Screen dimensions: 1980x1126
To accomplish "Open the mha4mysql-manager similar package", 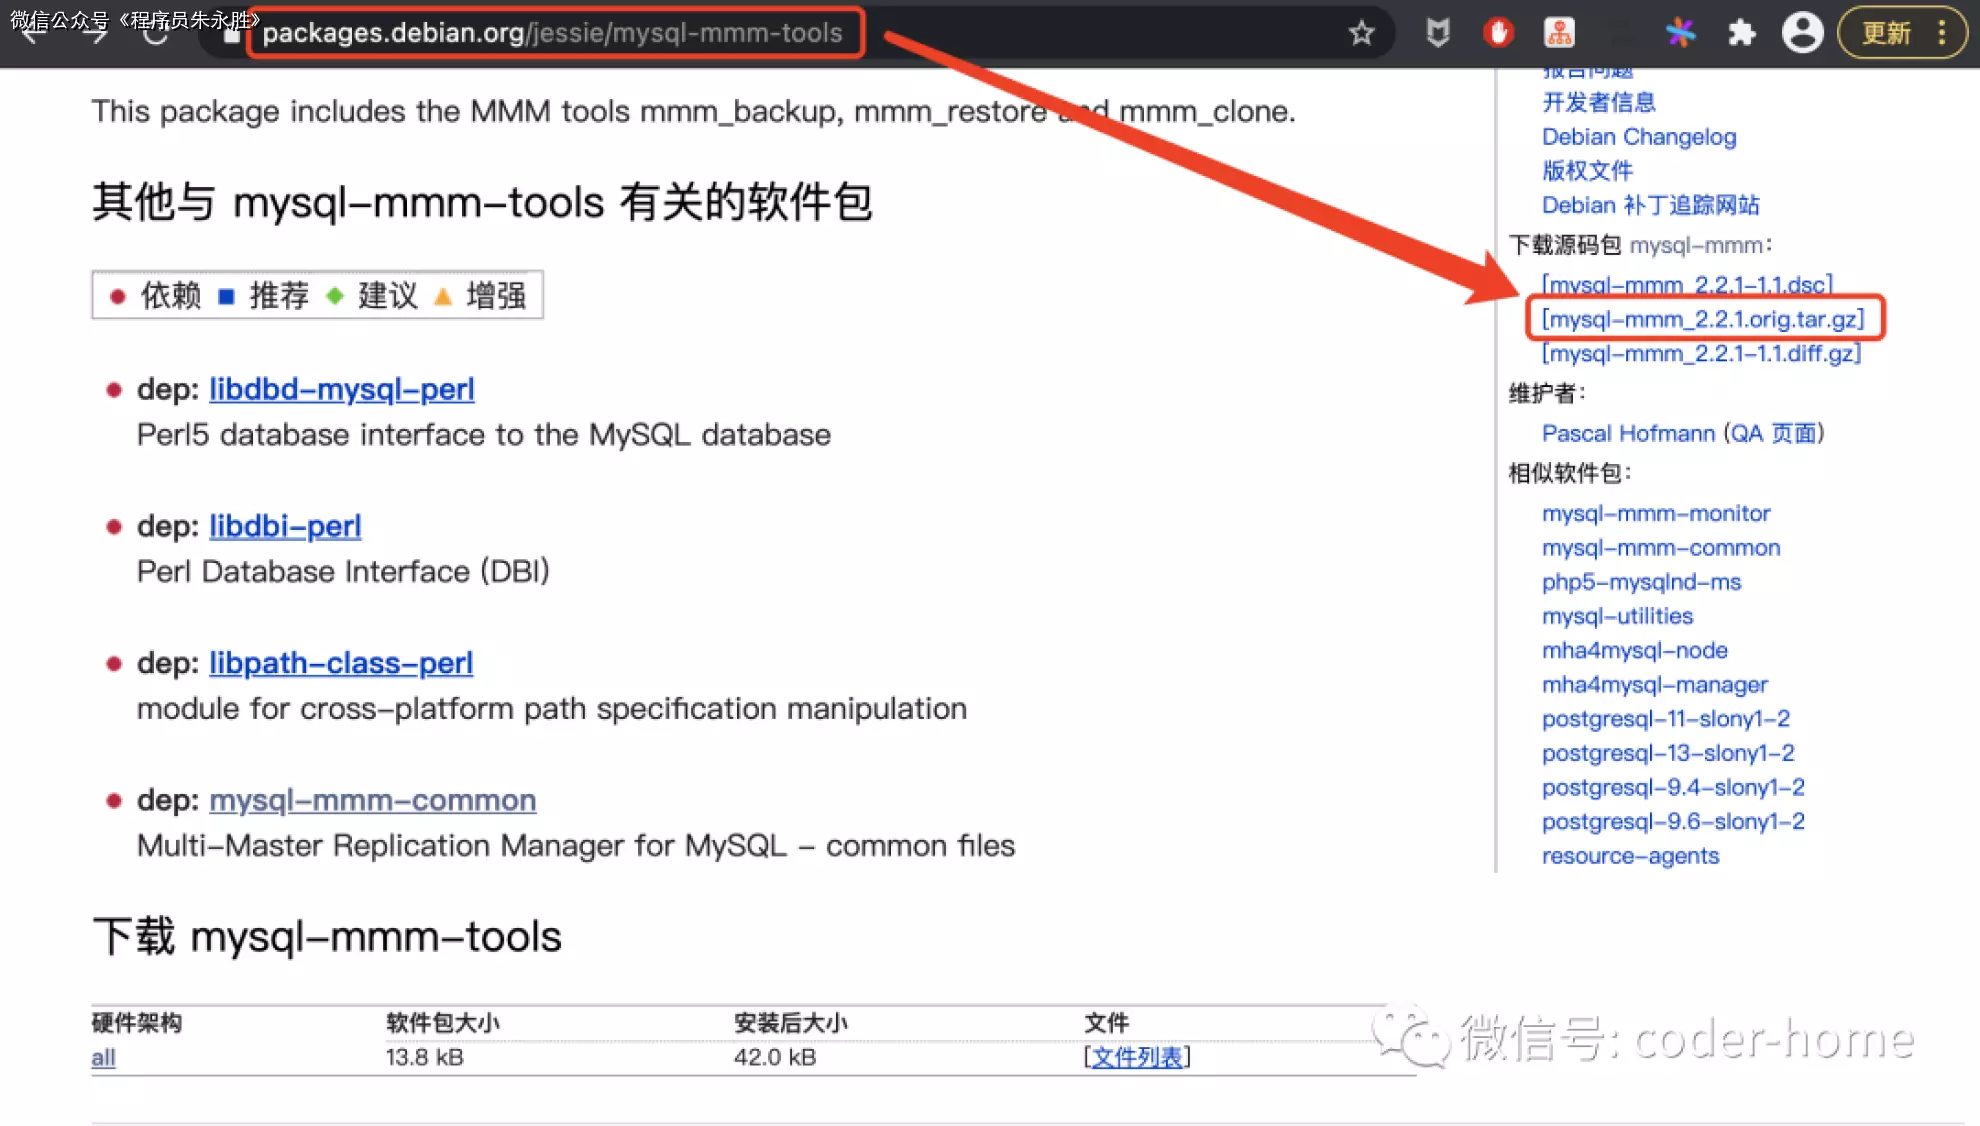I will point(1654,685).
